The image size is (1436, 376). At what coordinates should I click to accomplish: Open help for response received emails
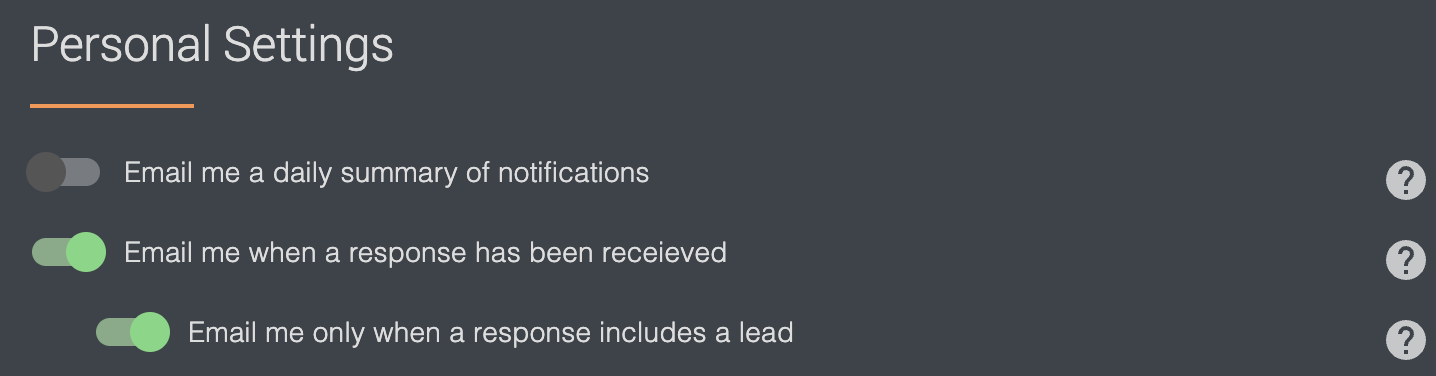coord(1405,260)
